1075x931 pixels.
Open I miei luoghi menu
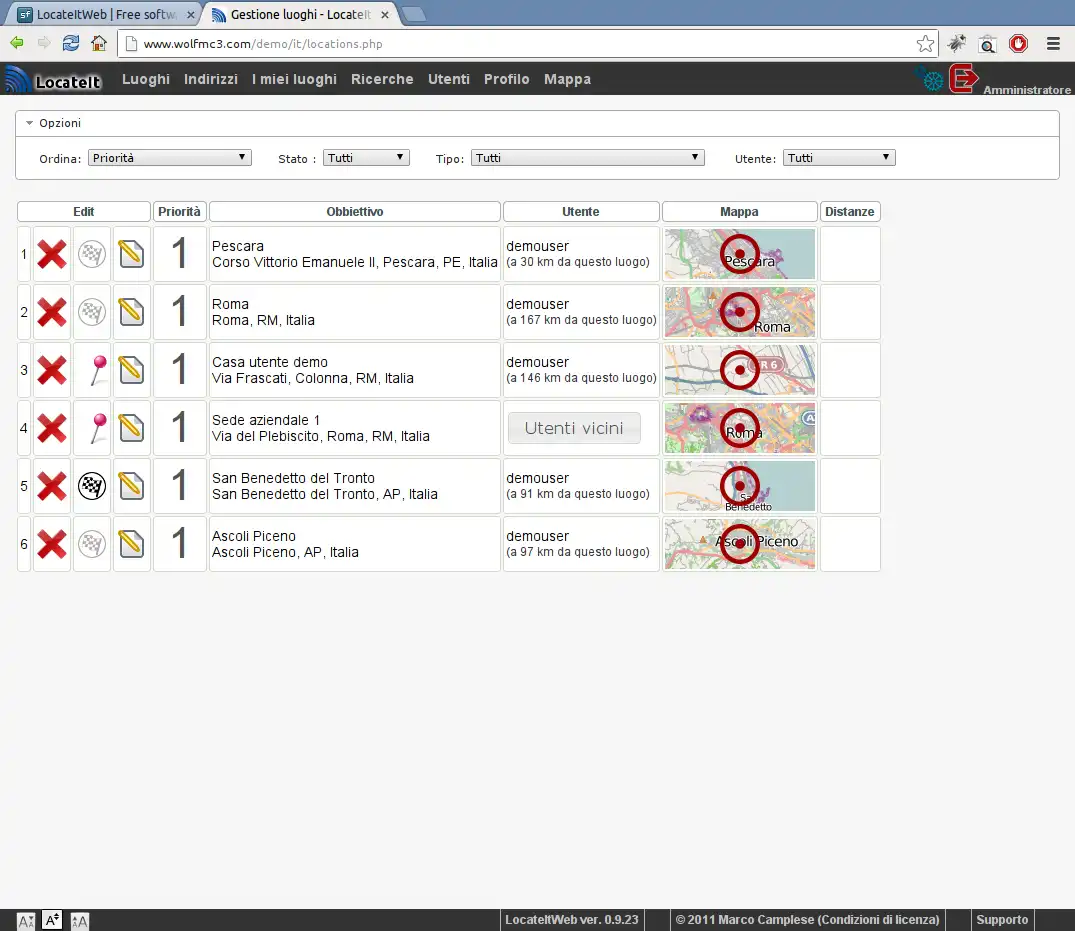(294, 80)
